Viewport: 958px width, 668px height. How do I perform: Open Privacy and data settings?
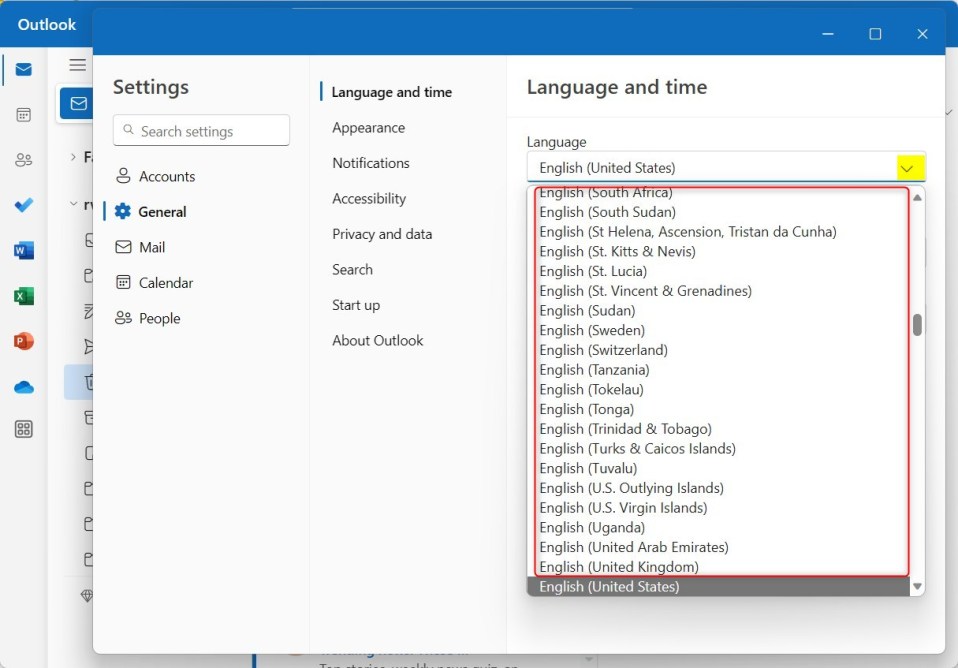pos(382,234)
